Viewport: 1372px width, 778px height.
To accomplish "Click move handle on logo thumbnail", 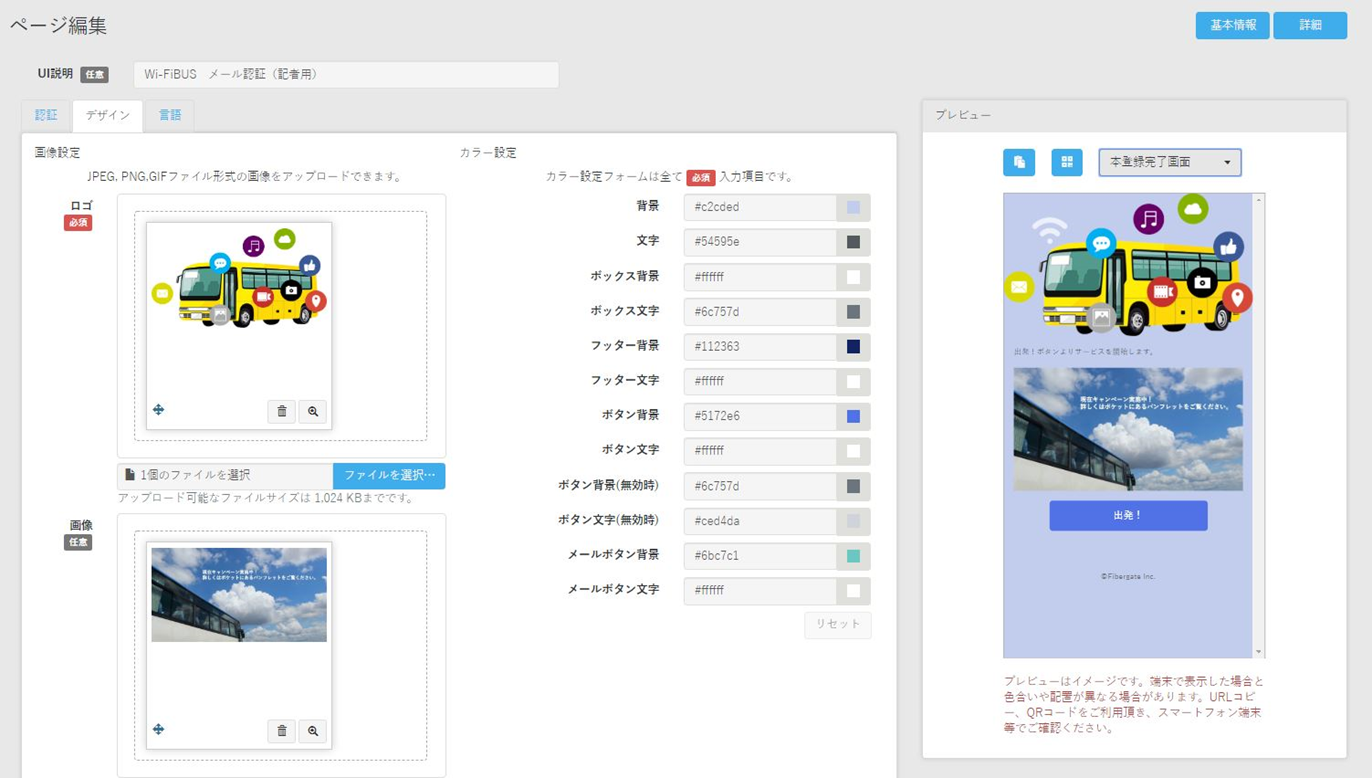I will pos(158,410).
